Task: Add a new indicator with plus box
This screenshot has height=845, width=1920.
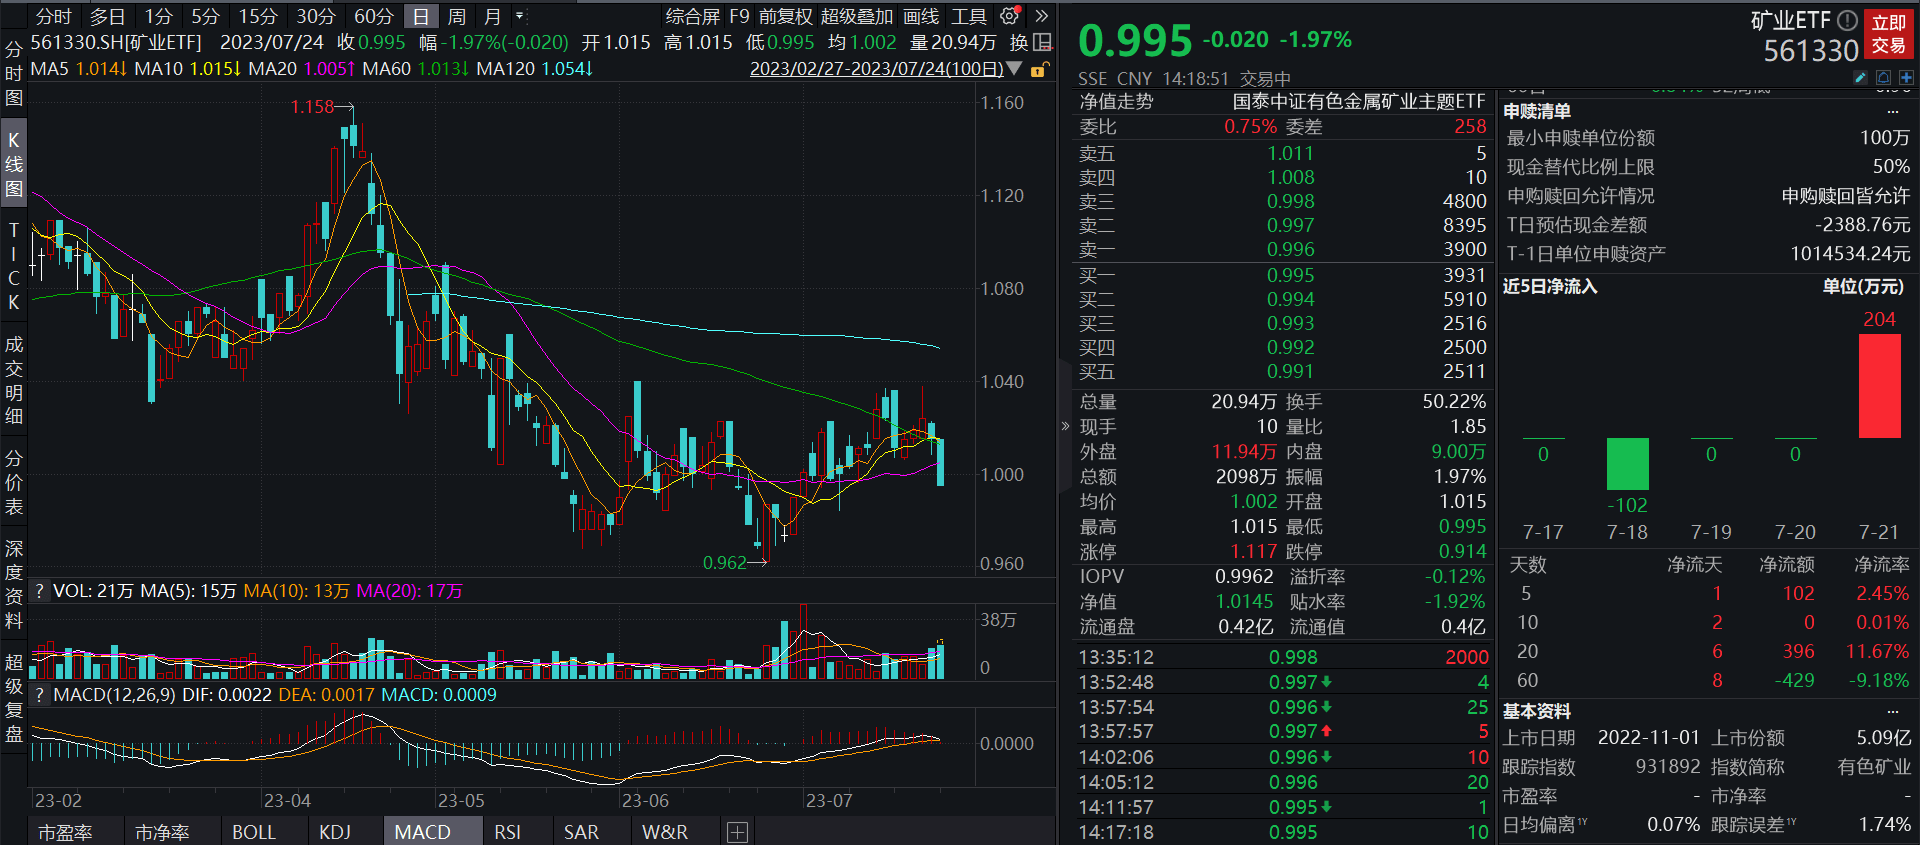Action: [737, 832]
